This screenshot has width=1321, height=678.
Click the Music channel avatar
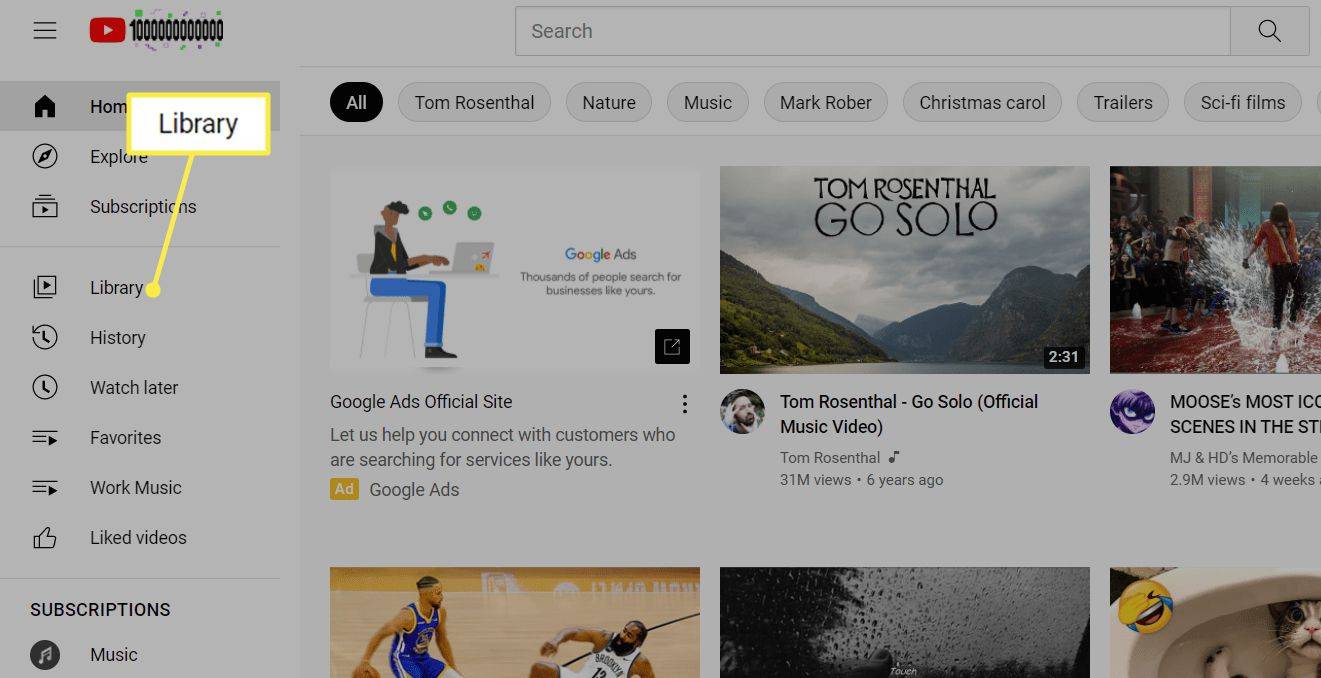[x=45, y=655]
